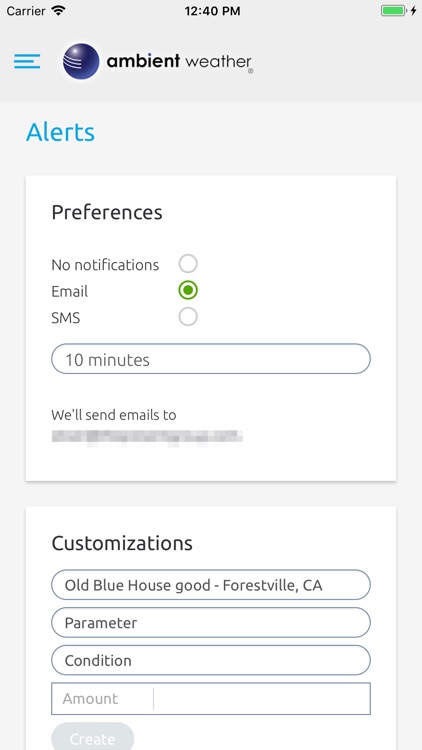Tap the Ambient Weather globe logo
This screenshot has width=422, height=750.
click(81, 61)
